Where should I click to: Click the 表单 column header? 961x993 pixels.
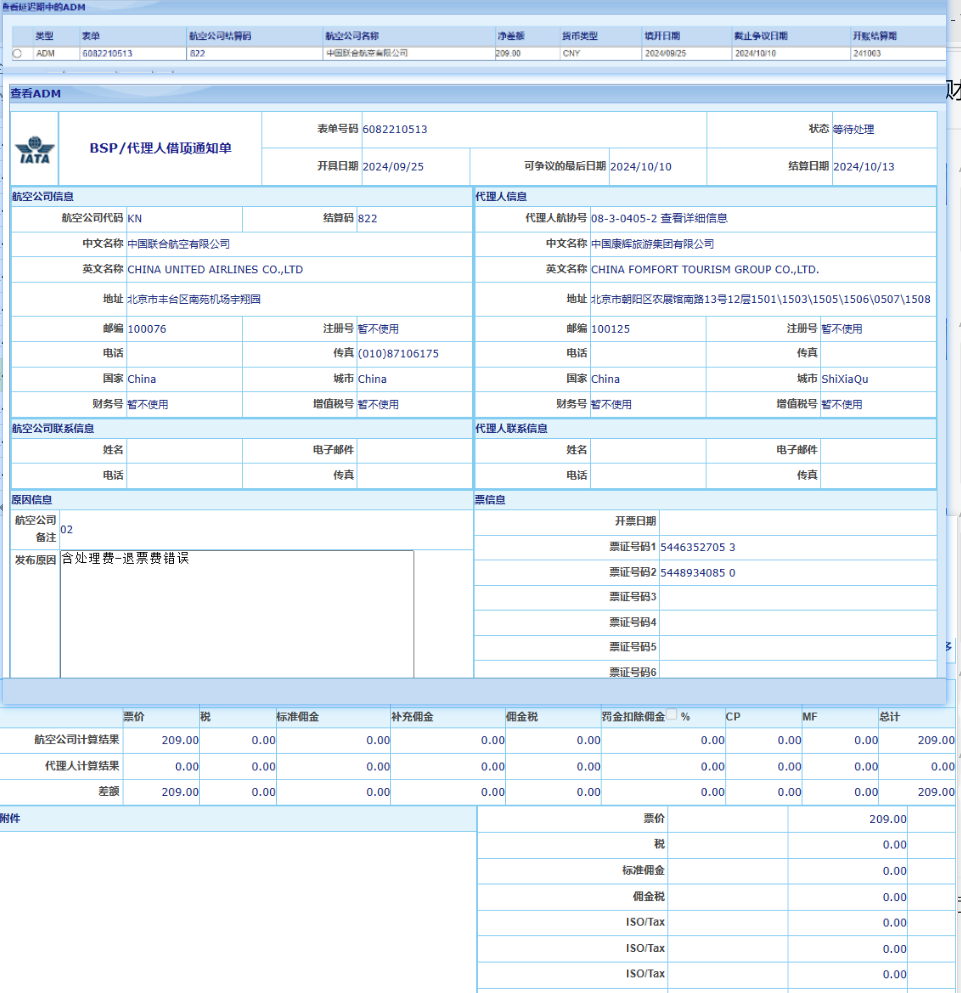pyautogui.click(x=91, y=36)
